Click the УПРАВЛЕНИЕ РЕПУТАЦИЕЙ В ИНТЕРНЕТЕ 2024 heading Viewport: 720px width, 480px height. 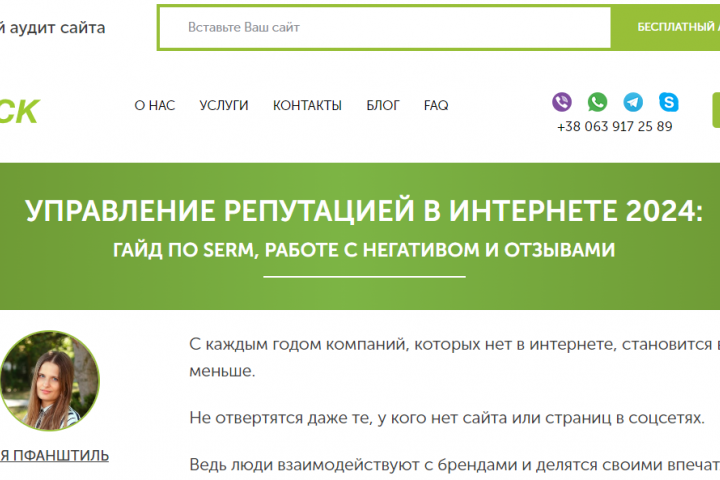point(364,211)
